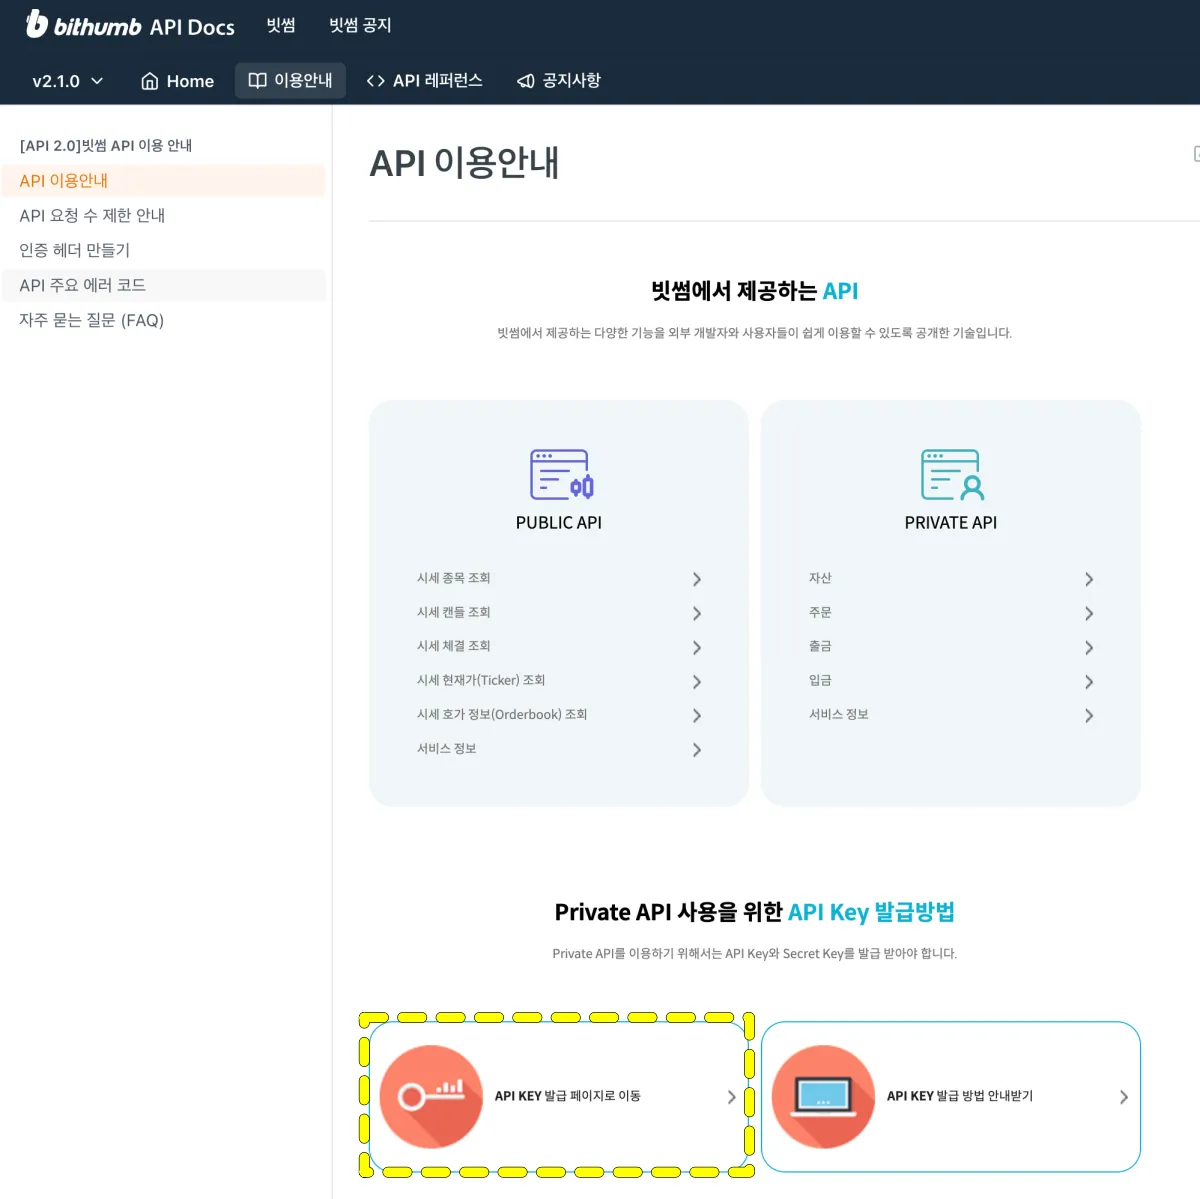Select API 이용안내 in the sidebar
The width and height of the screenshot is (1200, 1199).
(x=63, y=180)
